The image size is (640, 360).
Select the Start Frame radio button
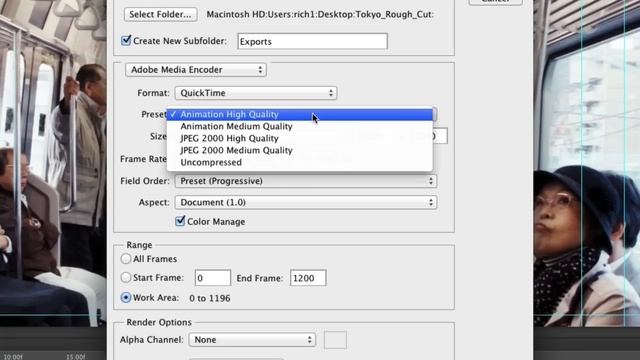126,278
